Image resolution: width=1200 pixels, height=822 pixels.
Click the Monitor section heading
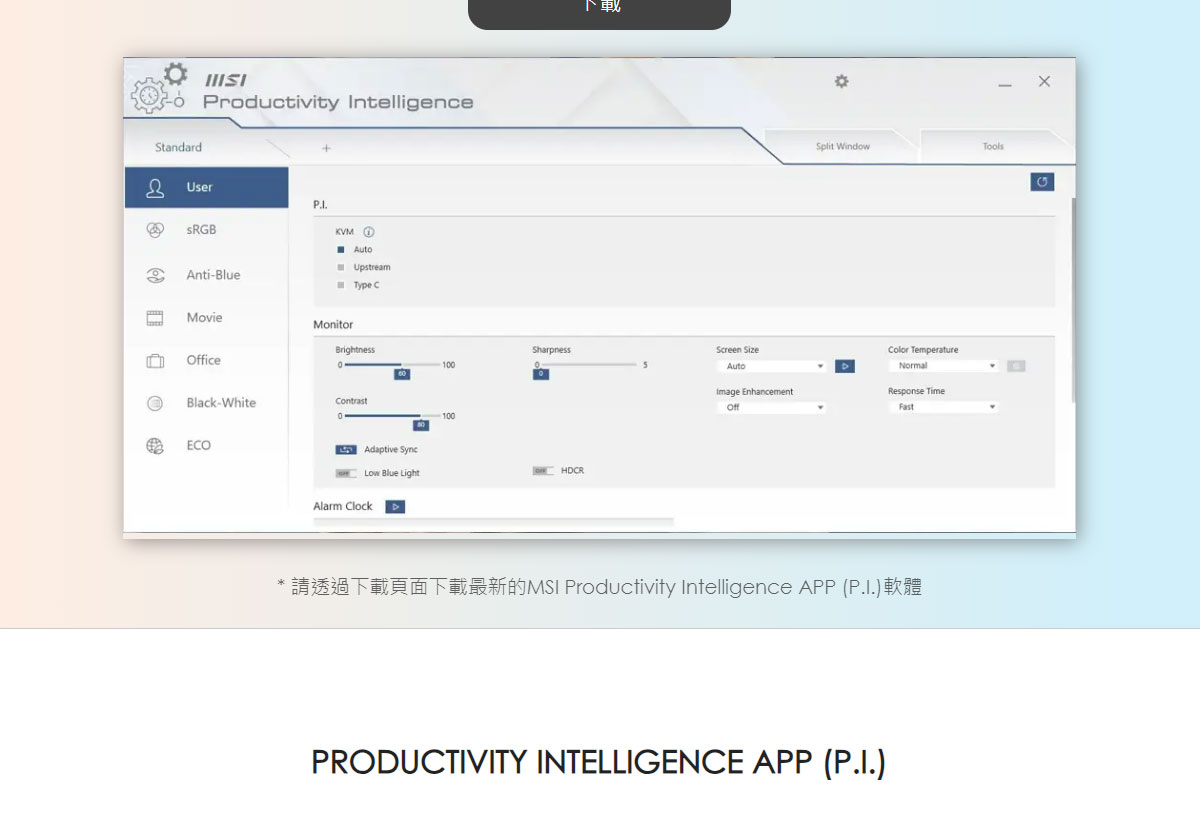(x=333, y=325)
